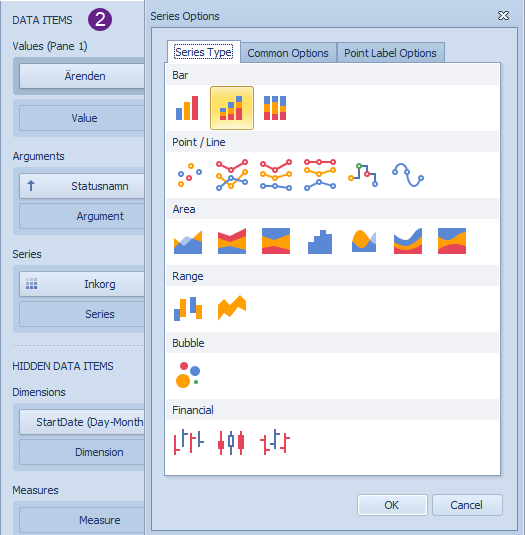
Task: Open the Point Label Options tab
Action: pyautogui.click(x=390, y=53)
